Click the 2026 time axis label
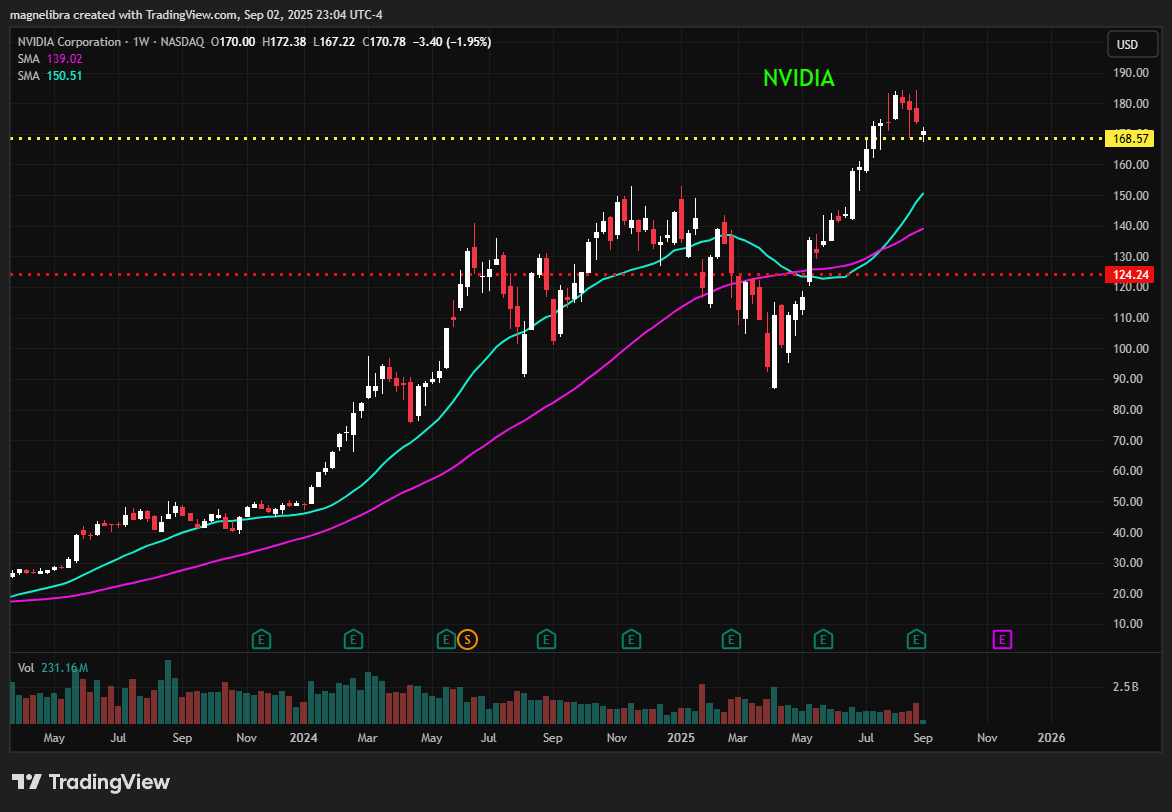The image size is (1172, 812). click(1052, 738)
